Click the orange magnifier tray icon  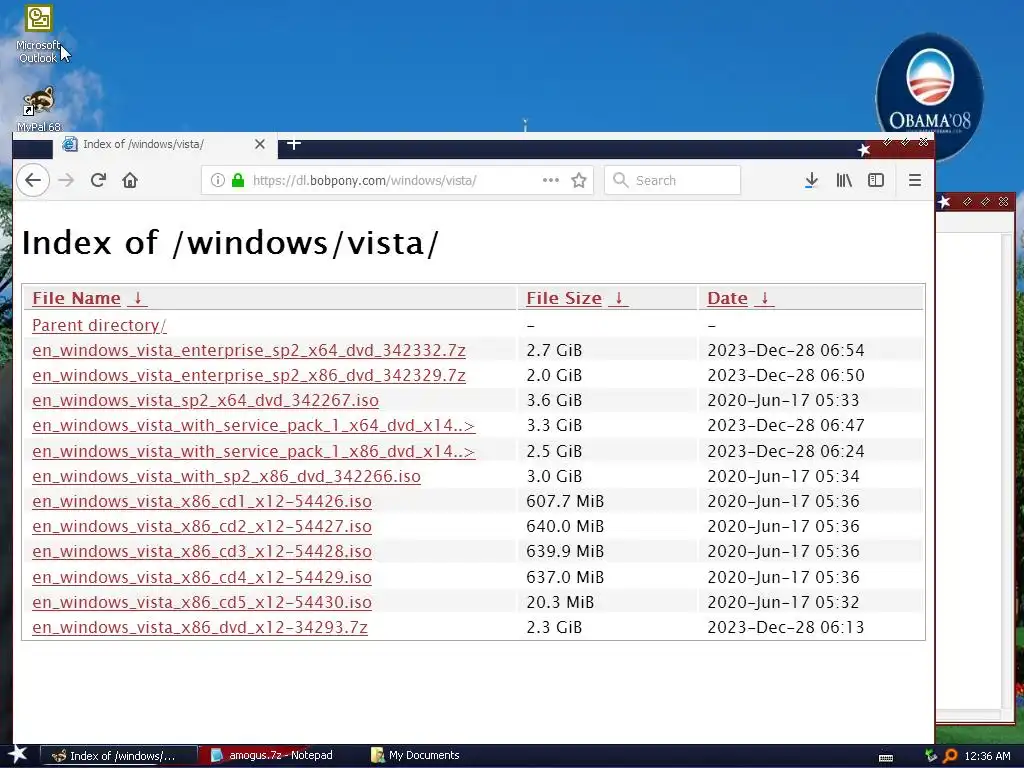(x=950, y=756)
